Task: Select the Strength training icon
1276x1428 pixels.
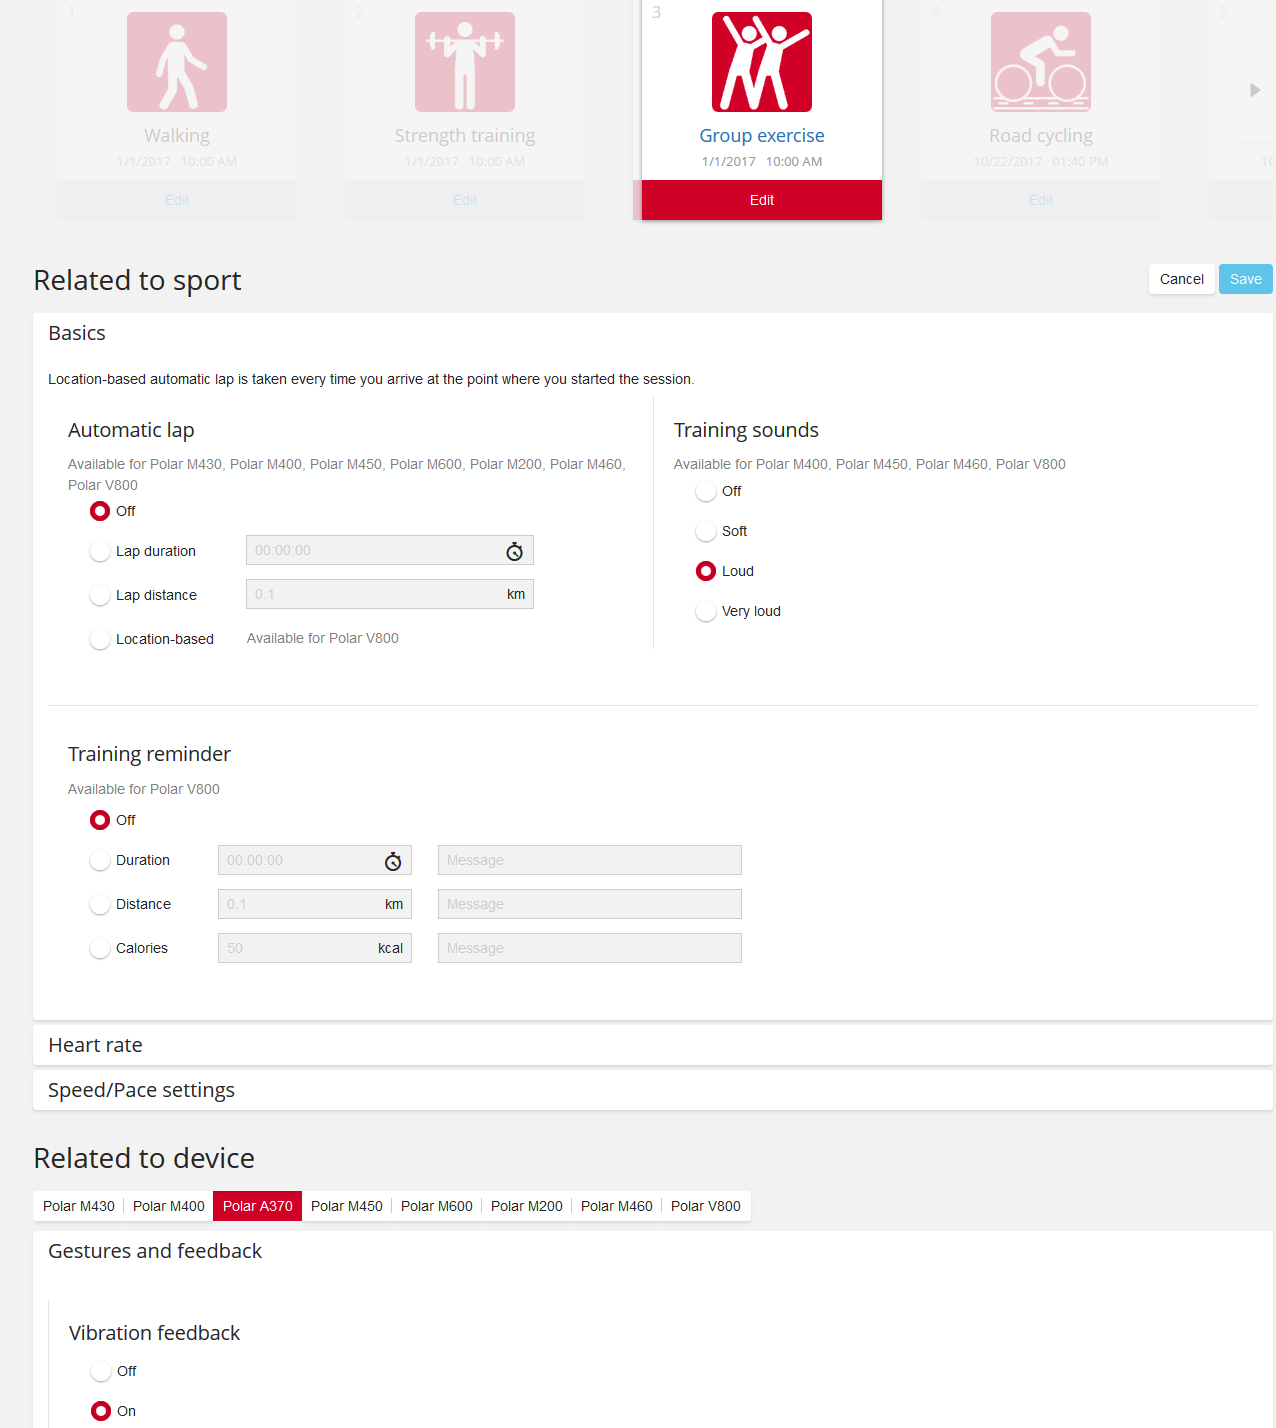Action: [x=465, y=62]
